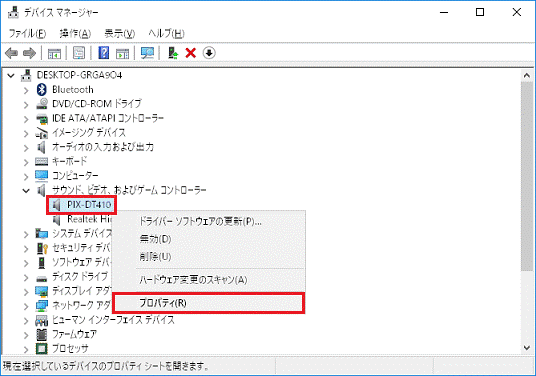This screenshot has height=376, width=536.
Task: Expand ヒューマン インターフェイス デバイス category
Action: click(26, 320)
